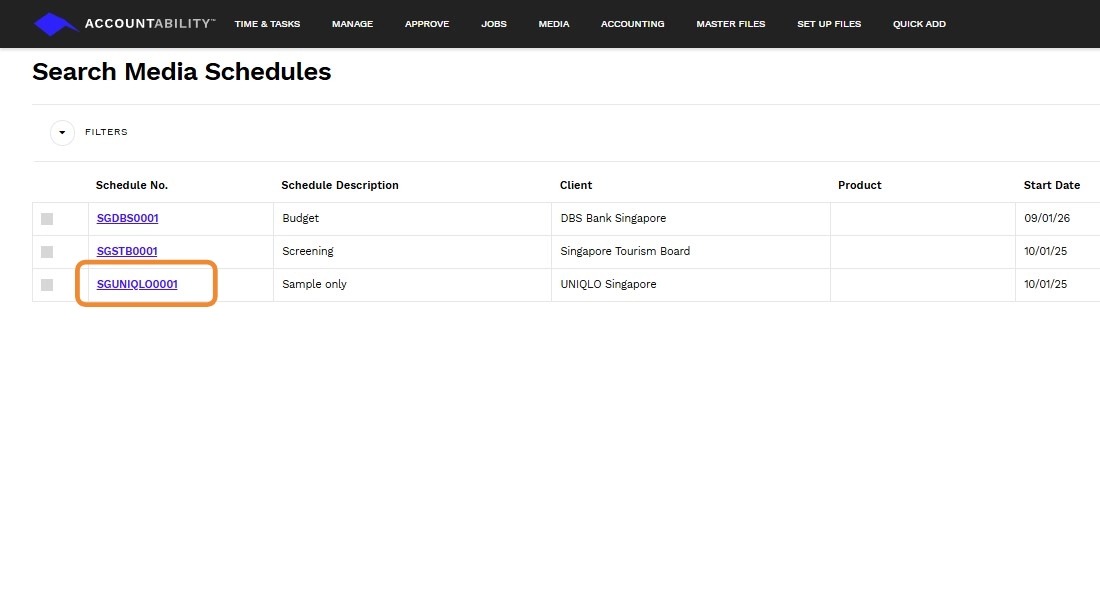Select the SGSTB0001 row checkbox
Viewport: 1100px width, 615px height.
[x=47, y=252]
